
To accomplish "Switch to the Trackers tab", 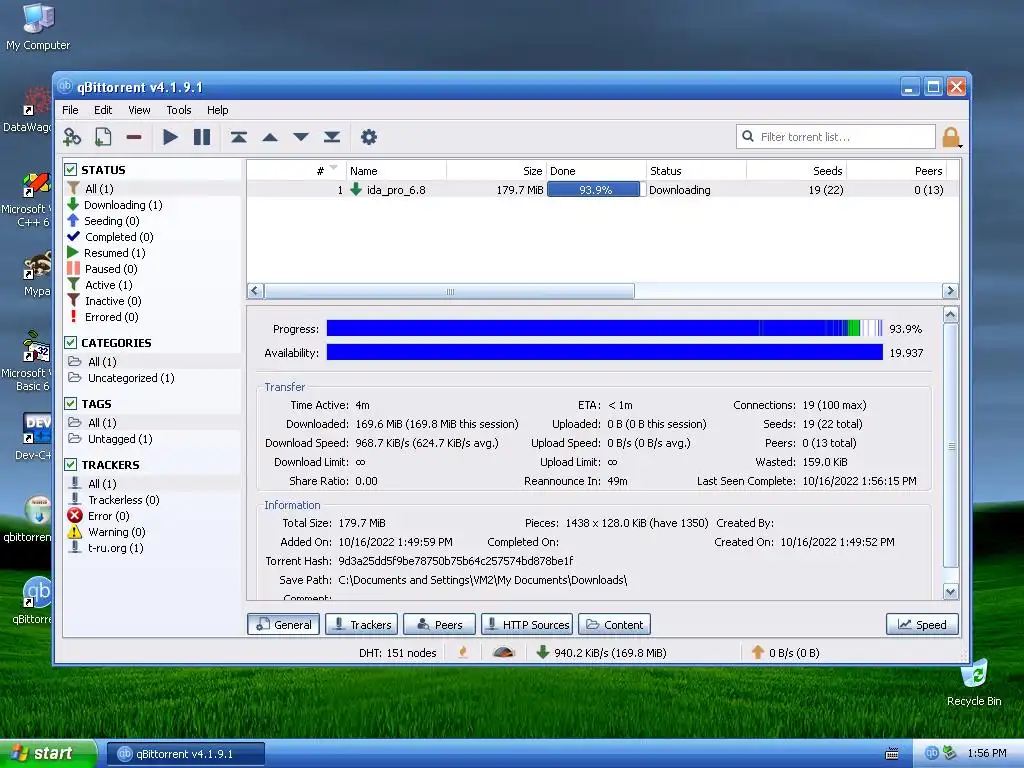I will [x=362, y=624].
